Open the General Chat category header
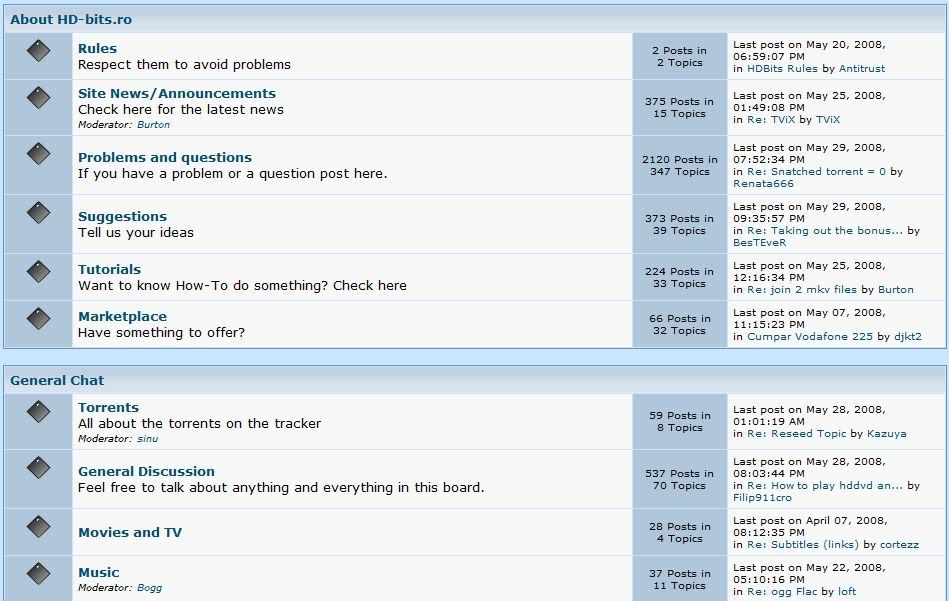949x601 pixels. tap(57, 380)
